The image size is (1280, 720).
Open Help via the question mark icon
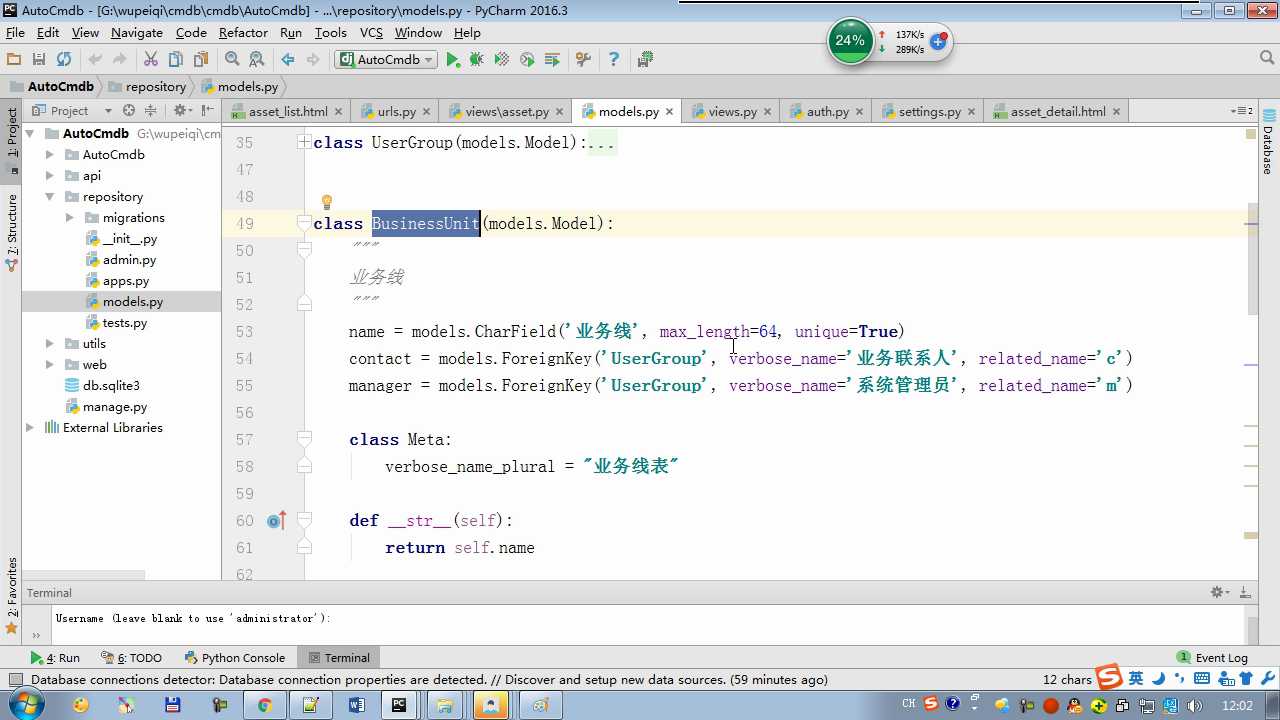coord(614,60)
